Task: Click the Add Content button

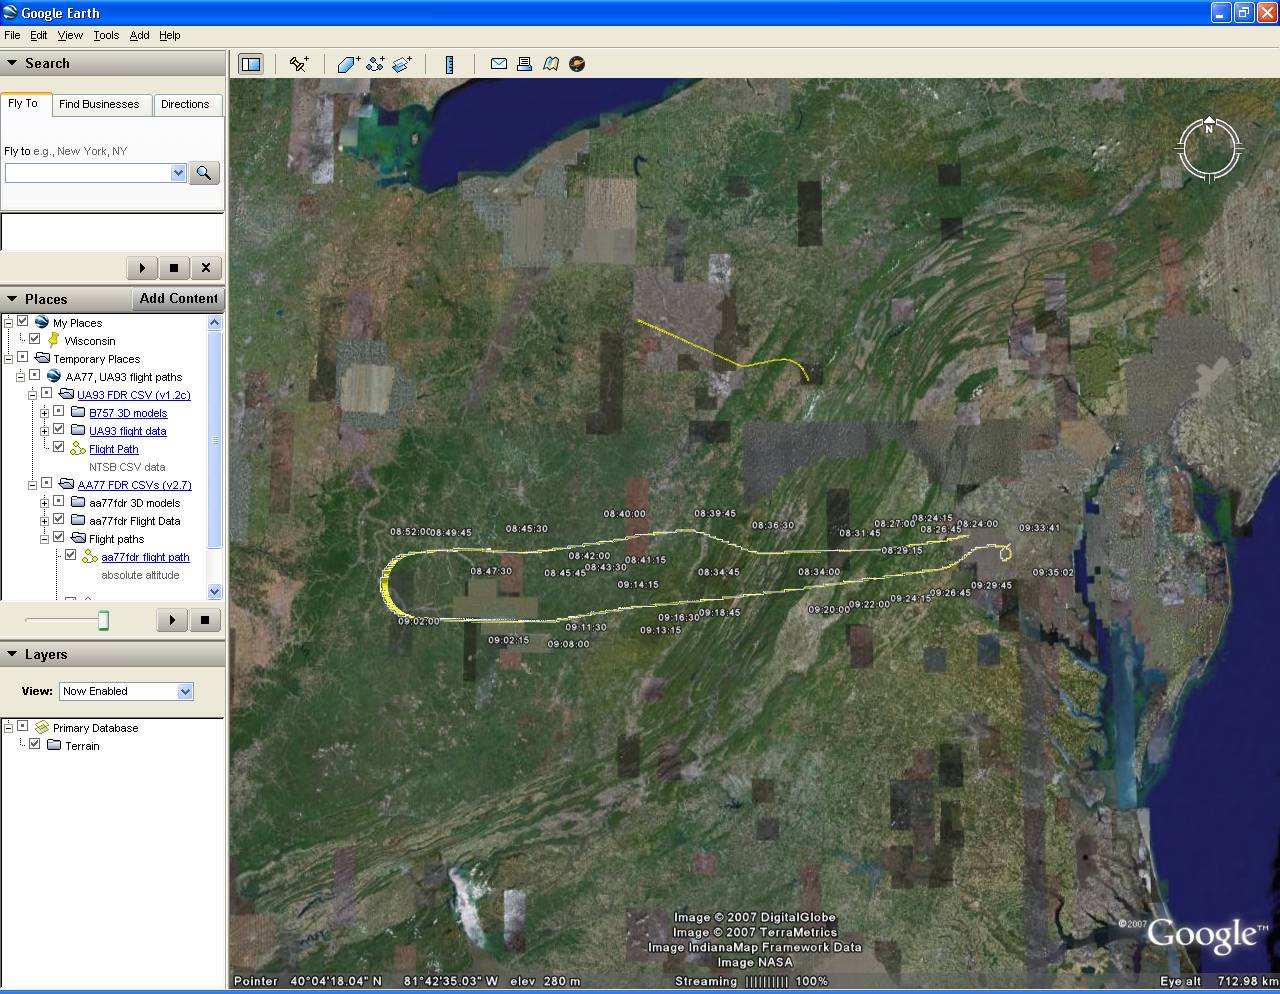Action: point(178,299)
